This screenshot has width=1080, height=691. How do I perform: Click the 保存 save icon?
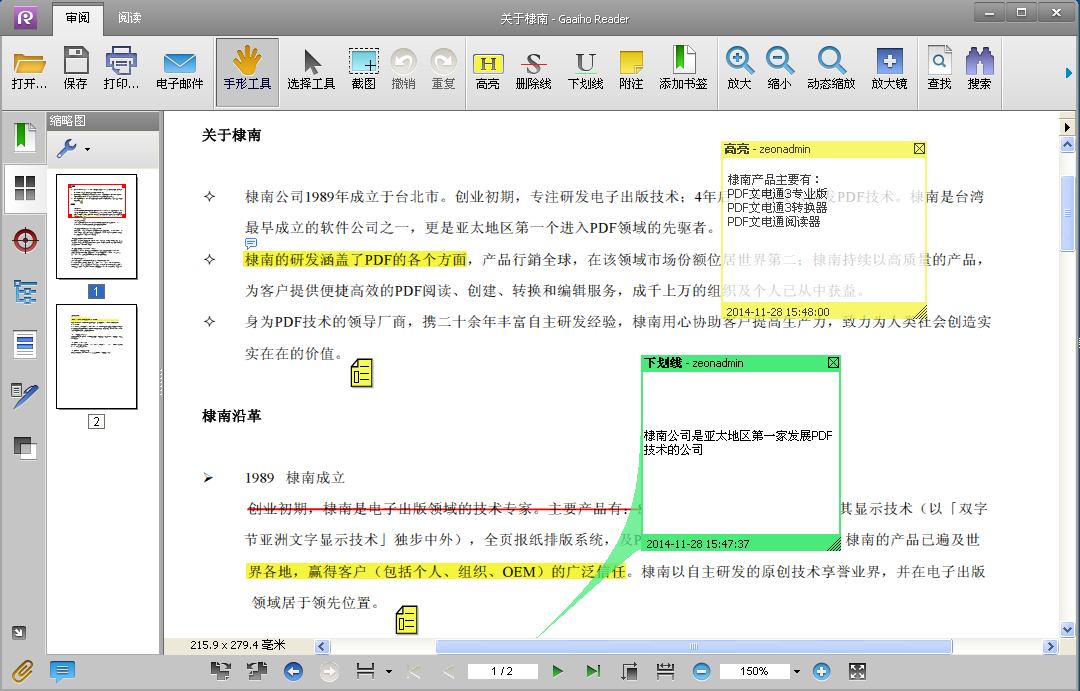coord(76,68)
